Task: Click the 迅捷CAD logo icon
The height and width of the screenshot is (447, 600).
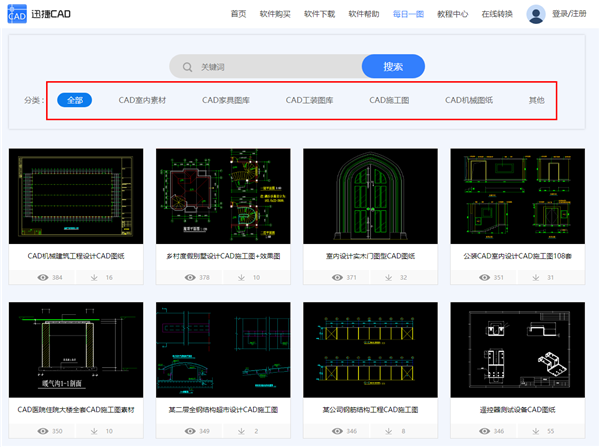Action: (x=17, y=14)
